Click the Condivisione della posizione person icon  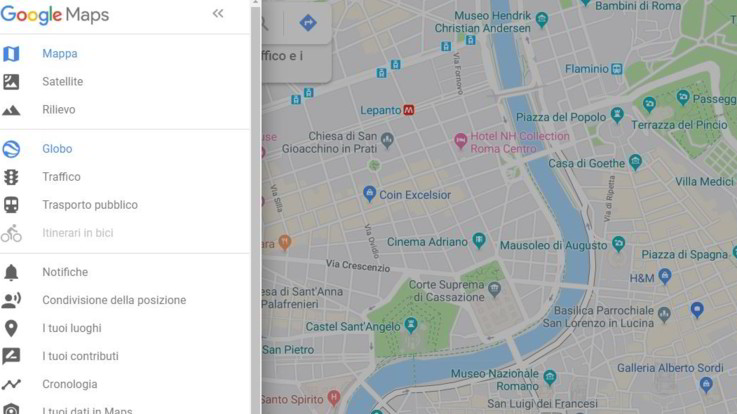tap(11, 300)
